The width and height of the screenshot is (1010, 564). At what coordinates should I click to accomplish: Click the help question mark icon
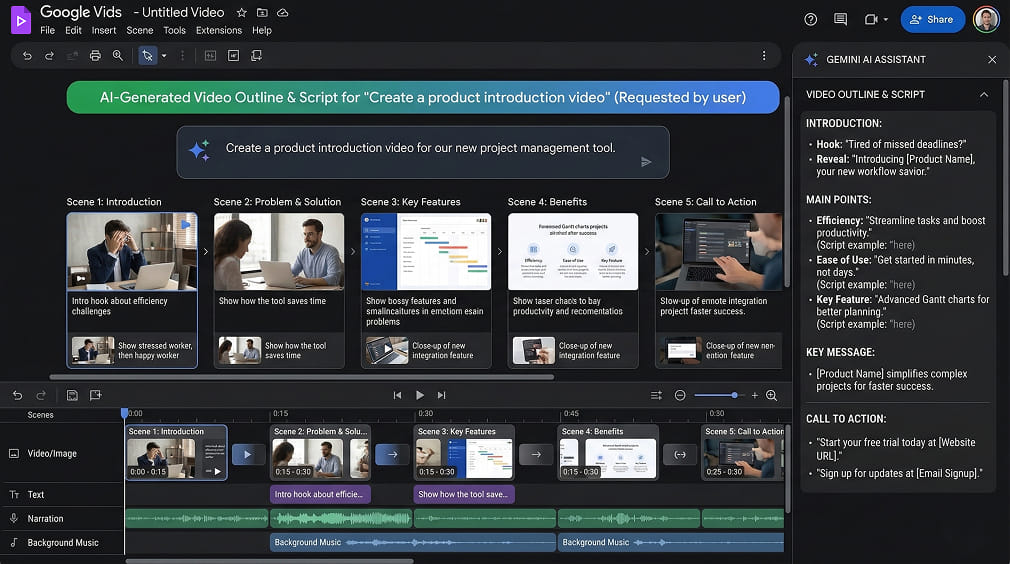click(811, 19)
